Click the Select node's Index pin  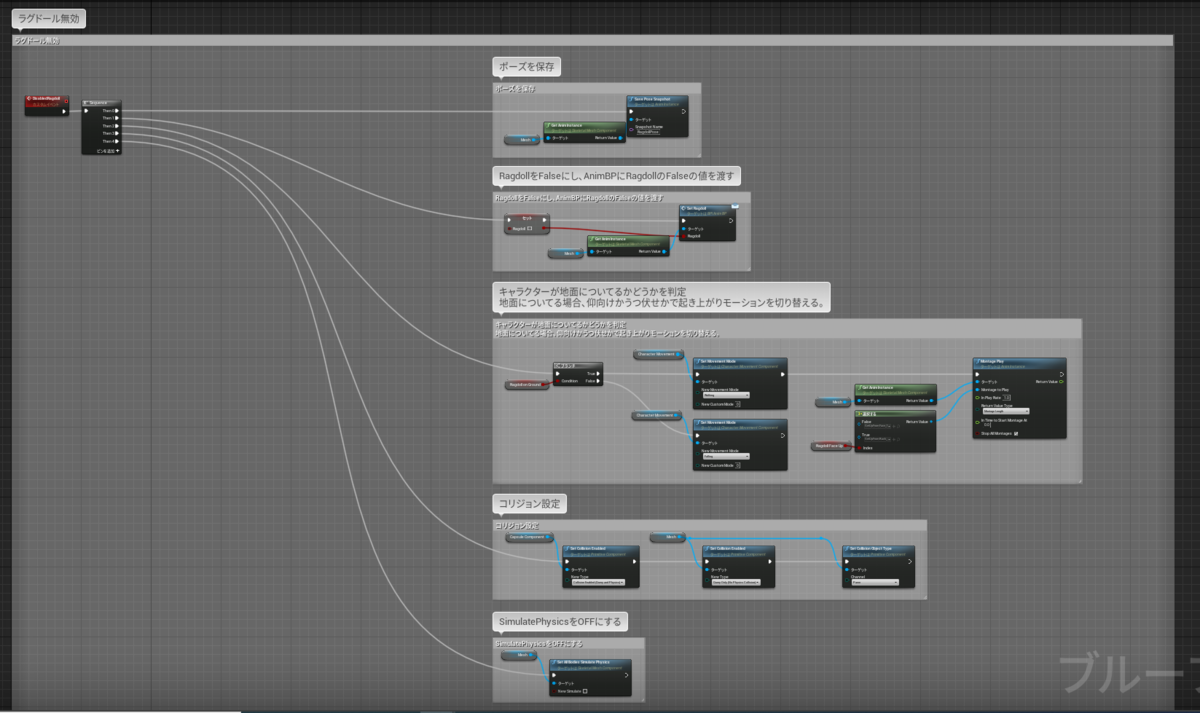click(x=859, y=448)
